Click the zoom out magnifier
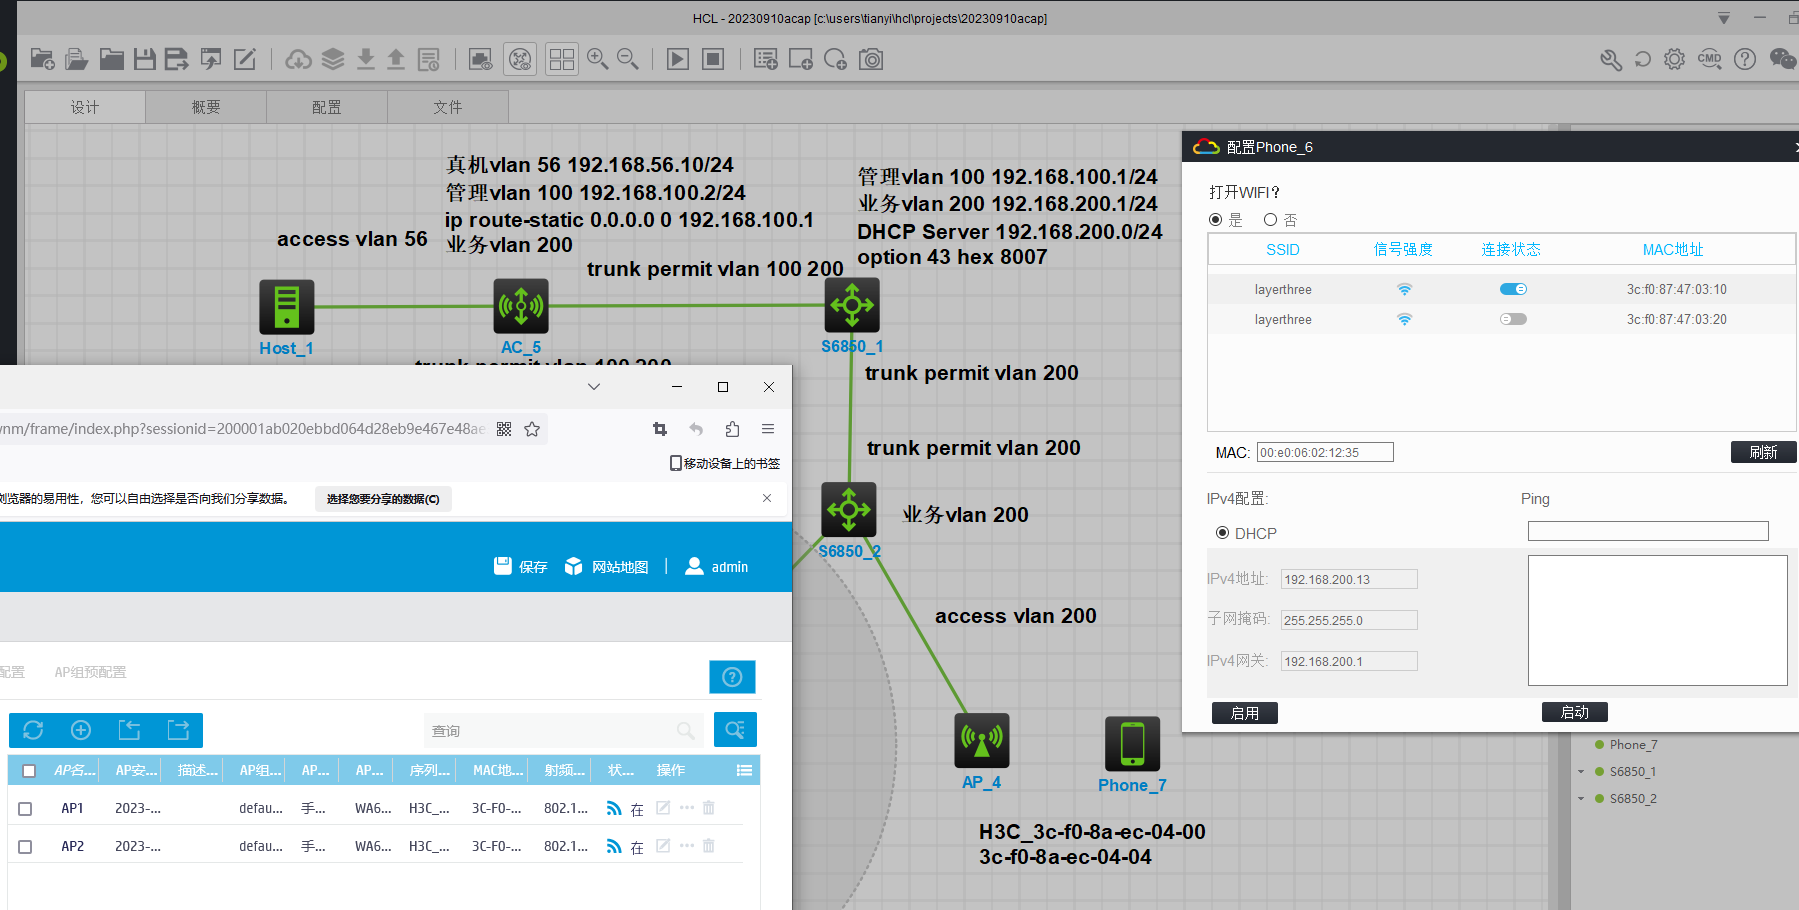Image resolution: width=1799 pixels, height=910 pixels. click(628, 60)
